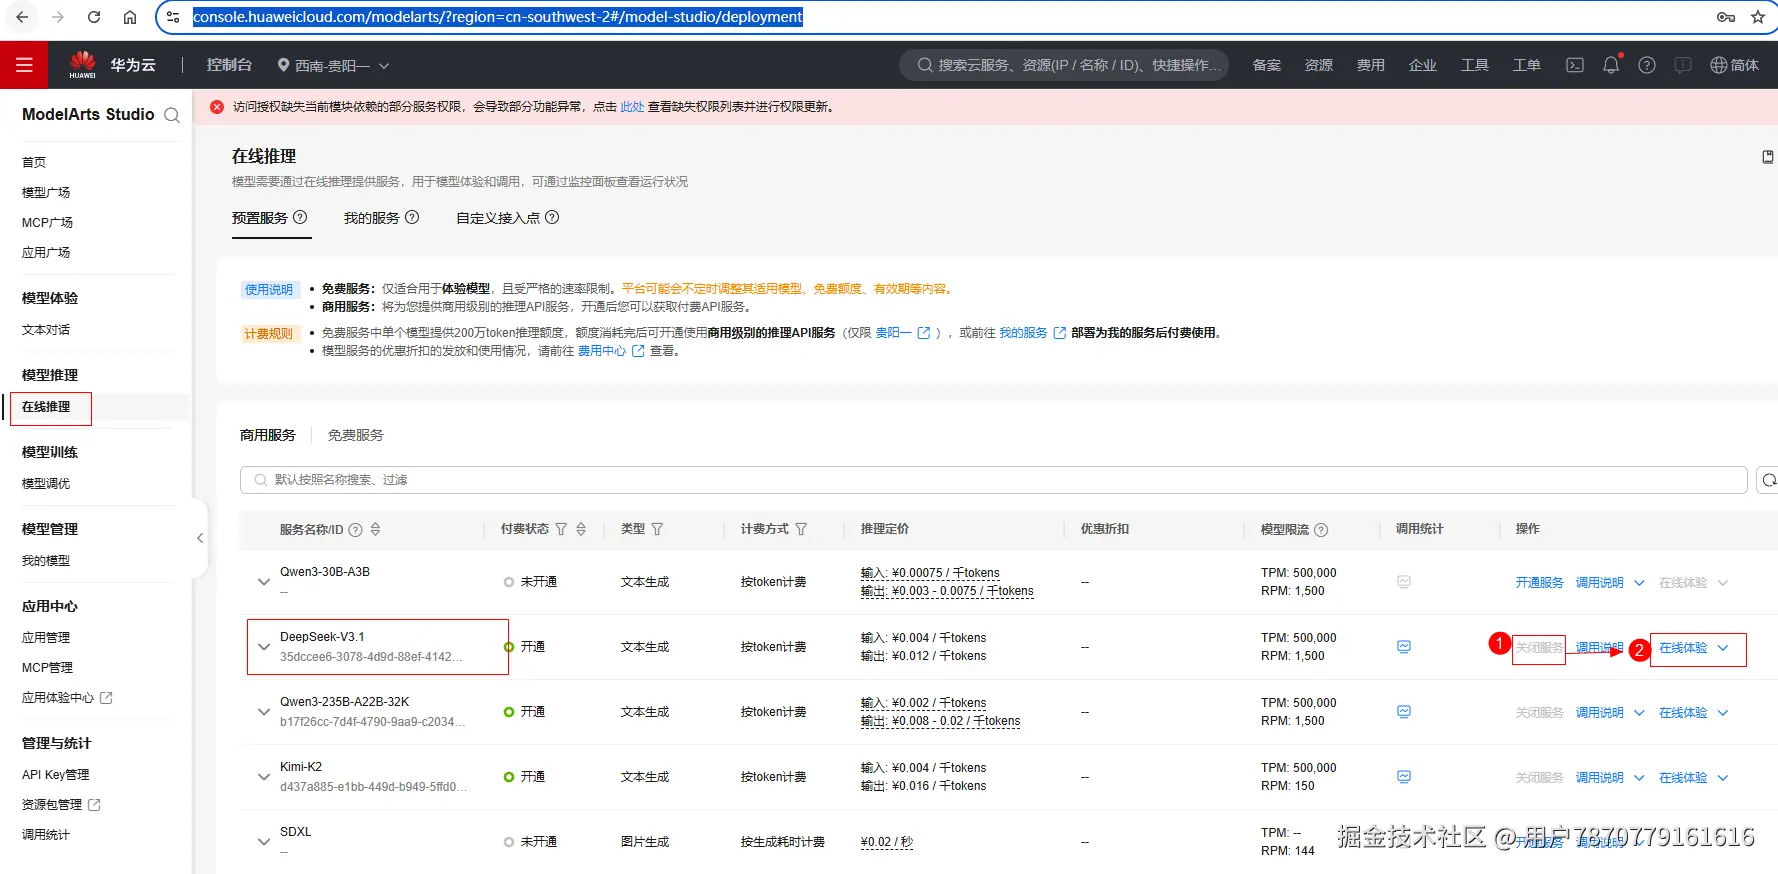
Task: Open 应用体验中心 external link in sidebar
Action: 67,697
